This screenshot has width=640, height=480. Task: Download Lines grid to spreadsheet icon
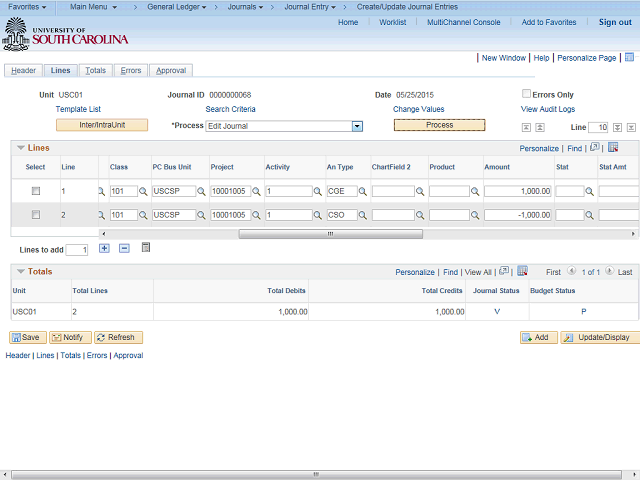613,147
